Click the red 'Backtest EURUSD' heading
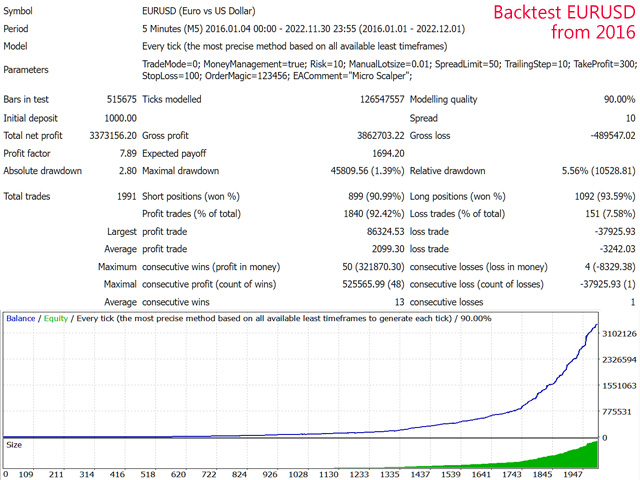Screen dimensions: 640x480 tap(564, 12)
